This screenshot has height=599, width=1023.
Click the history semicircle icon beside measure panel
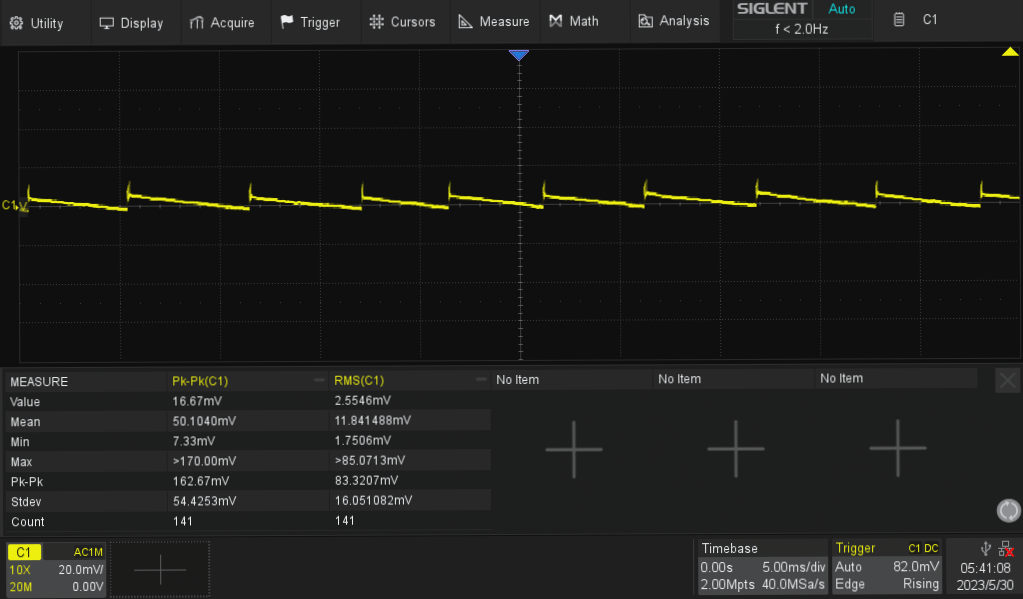[1008, 511]
